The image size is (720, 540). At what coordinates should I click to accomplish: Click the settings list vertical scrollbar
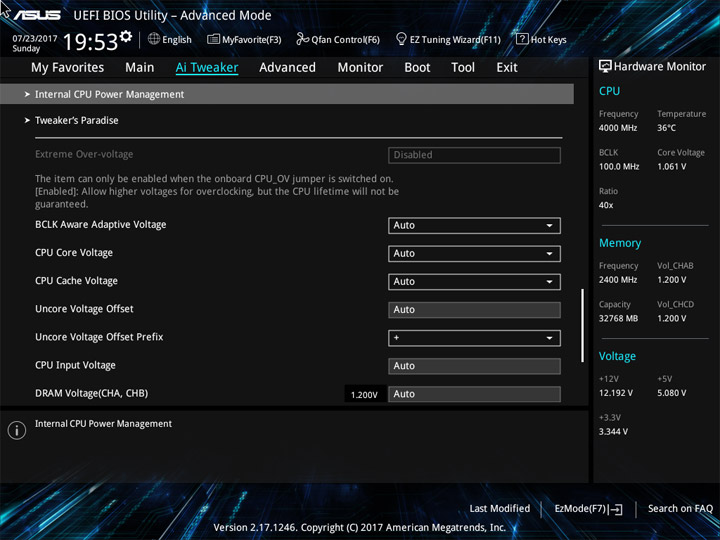(x=583, y=325)
